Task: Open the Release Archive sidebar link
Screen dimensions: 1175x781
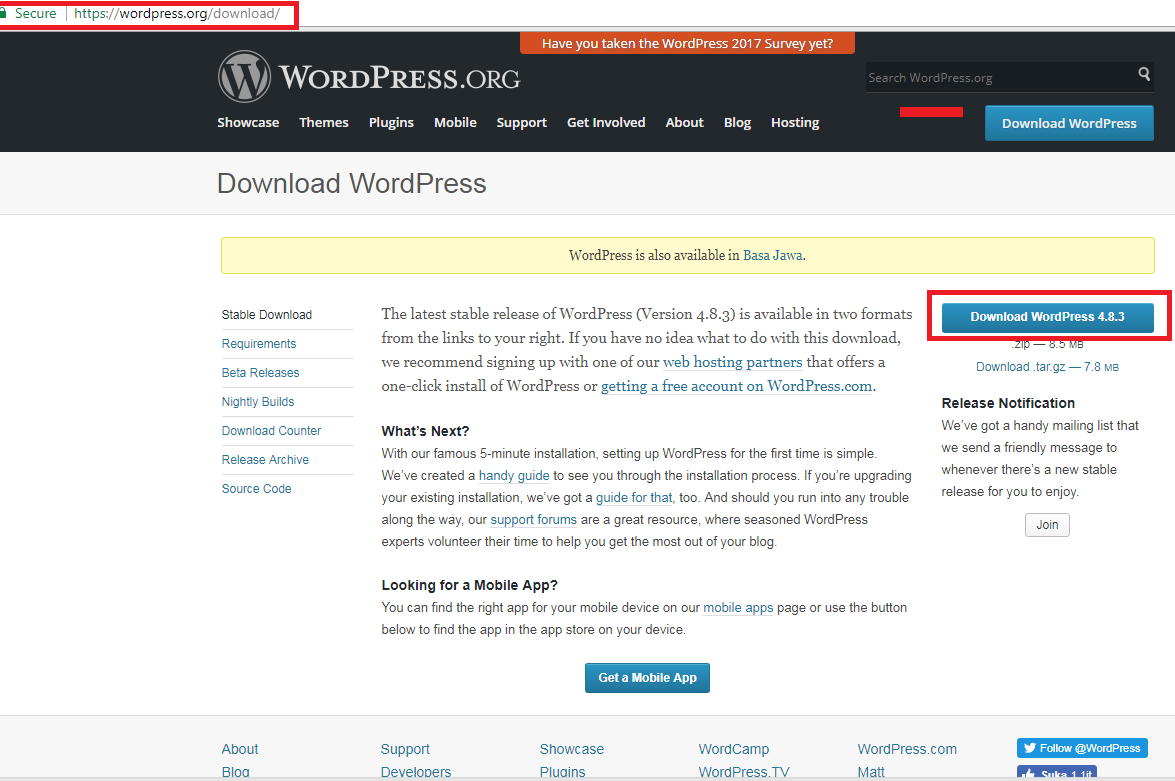Action: click(x=265, y=460)
